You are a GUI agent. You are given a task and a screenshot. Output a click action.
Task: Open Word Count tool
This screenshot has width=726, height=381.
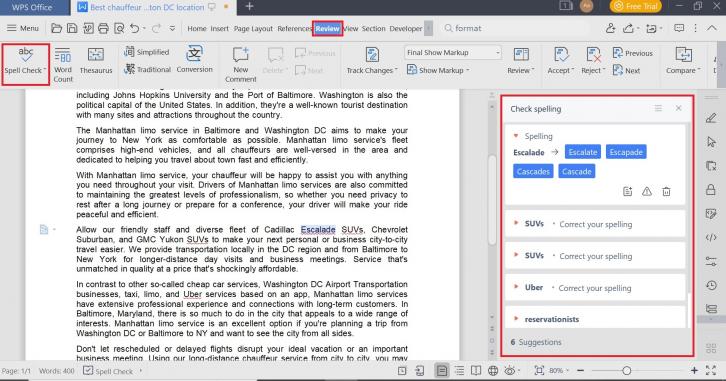coord(63,65)
